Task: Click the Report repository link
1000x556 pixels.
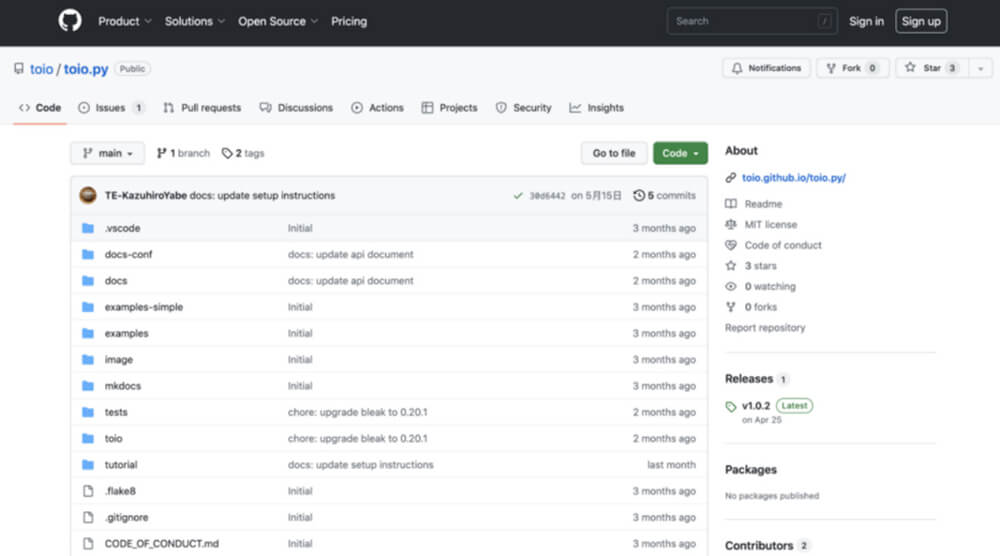Action: click(x=765, y=328)
